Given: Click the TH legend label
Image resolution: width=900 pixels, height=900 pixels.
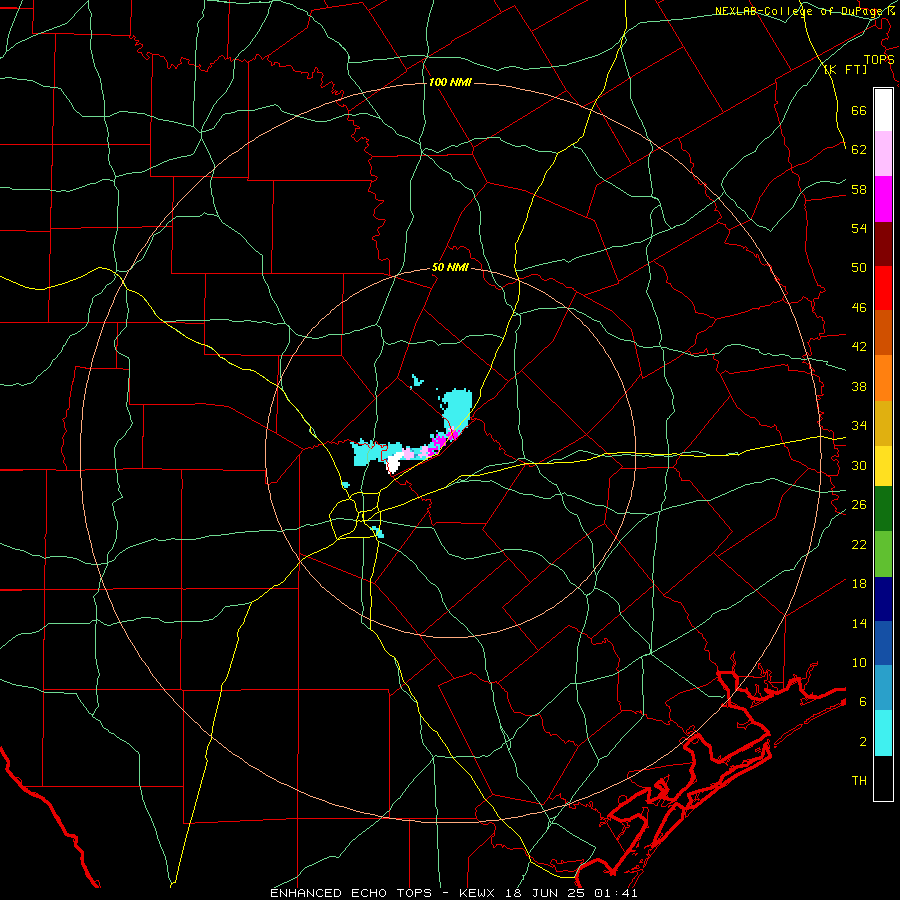Looking at the screenshot, I should coord(859,781).
